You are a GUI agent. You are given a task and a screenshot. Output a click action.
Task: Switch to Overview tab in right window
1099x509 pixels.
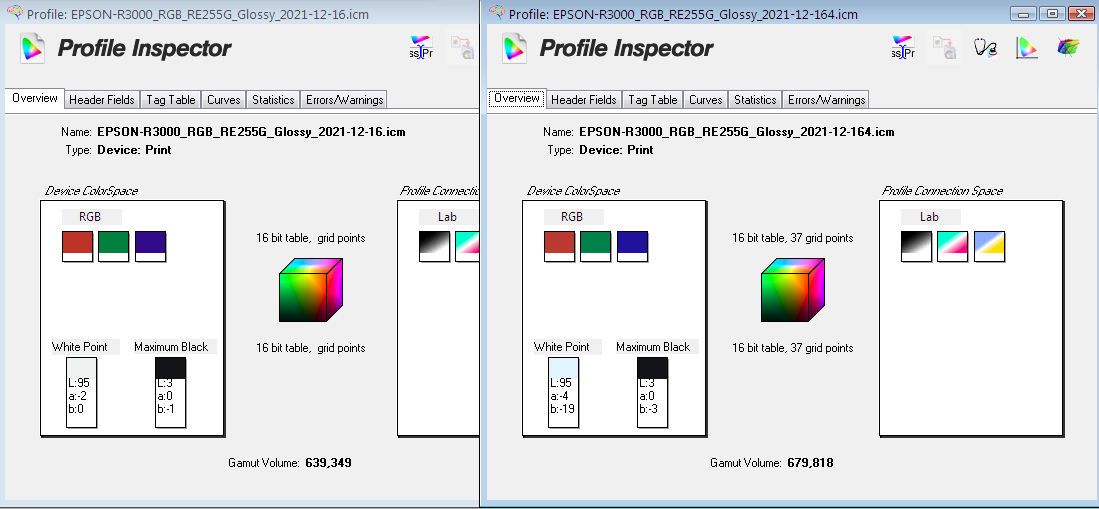(517, 98)
